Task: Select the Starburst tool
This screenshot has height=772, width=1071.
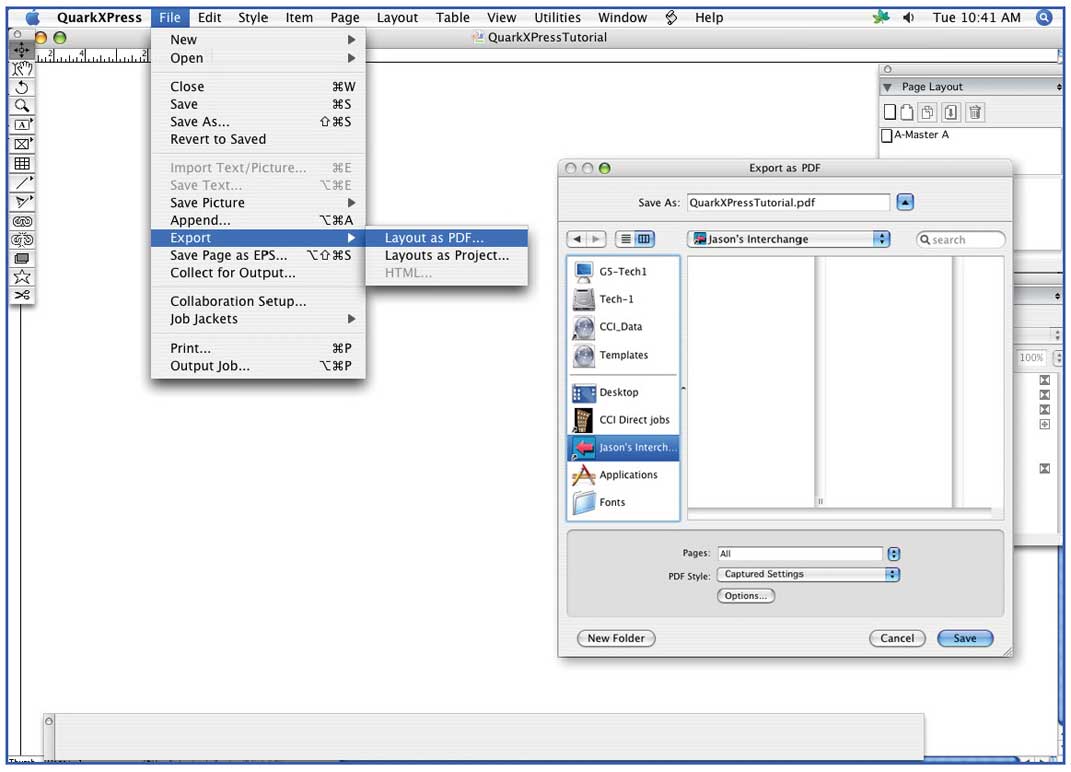Action: click(22, 277)
